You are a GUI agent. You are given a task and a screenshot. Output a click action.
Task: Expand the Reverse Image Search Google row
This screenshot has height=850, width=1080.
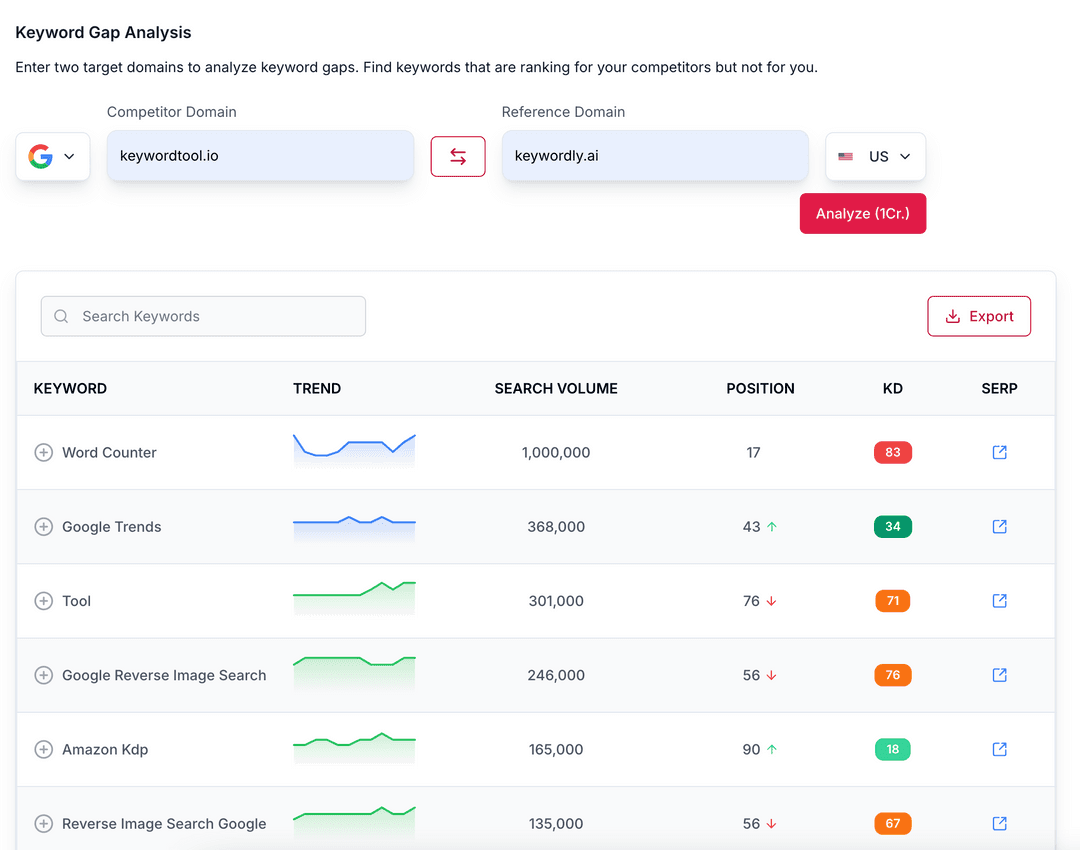click(x=43, y=824)
